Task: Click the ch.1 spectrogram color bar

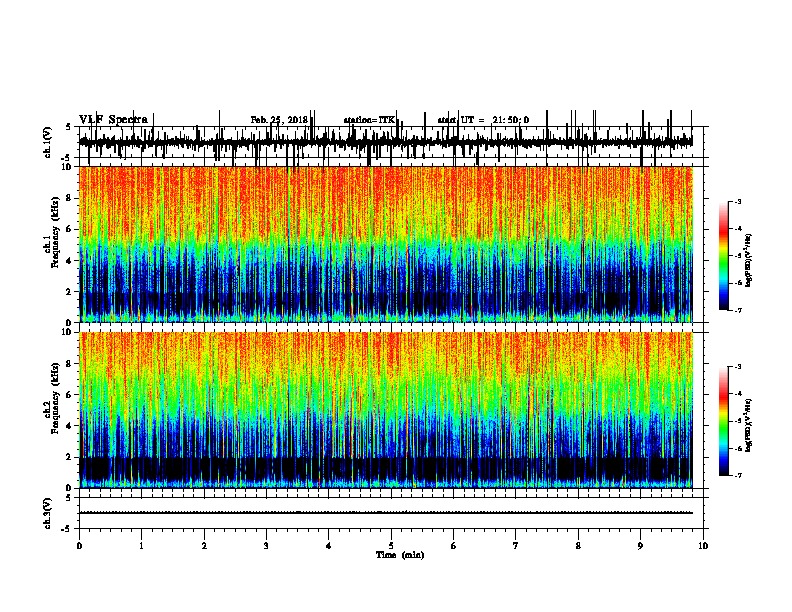Action: 724,256
